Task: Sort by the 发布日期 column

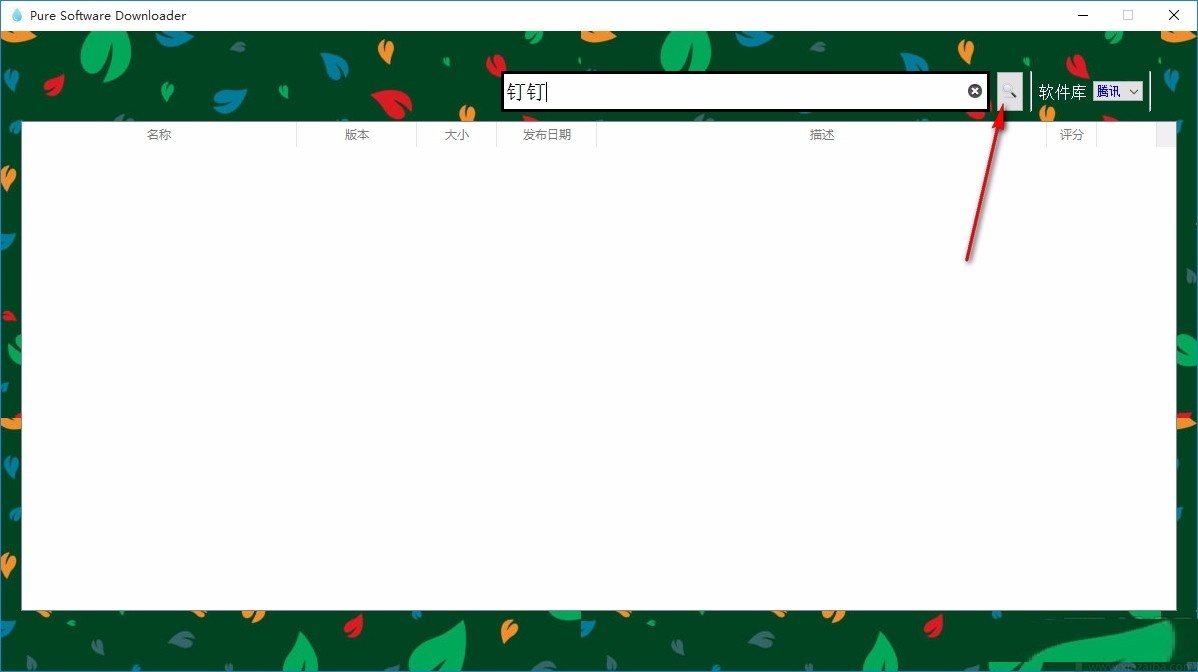Action: point(546,134)
